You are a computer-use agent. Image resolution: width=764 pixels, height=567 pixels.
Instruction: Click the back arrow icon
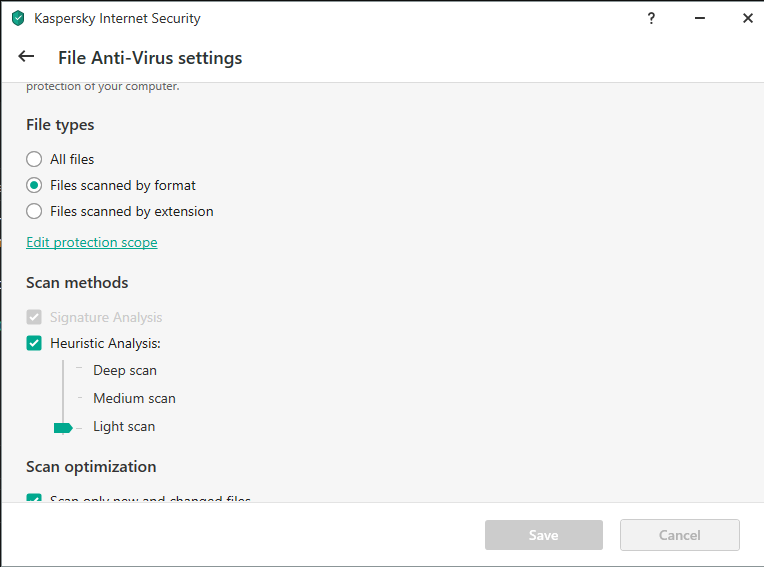click(26, 57)
